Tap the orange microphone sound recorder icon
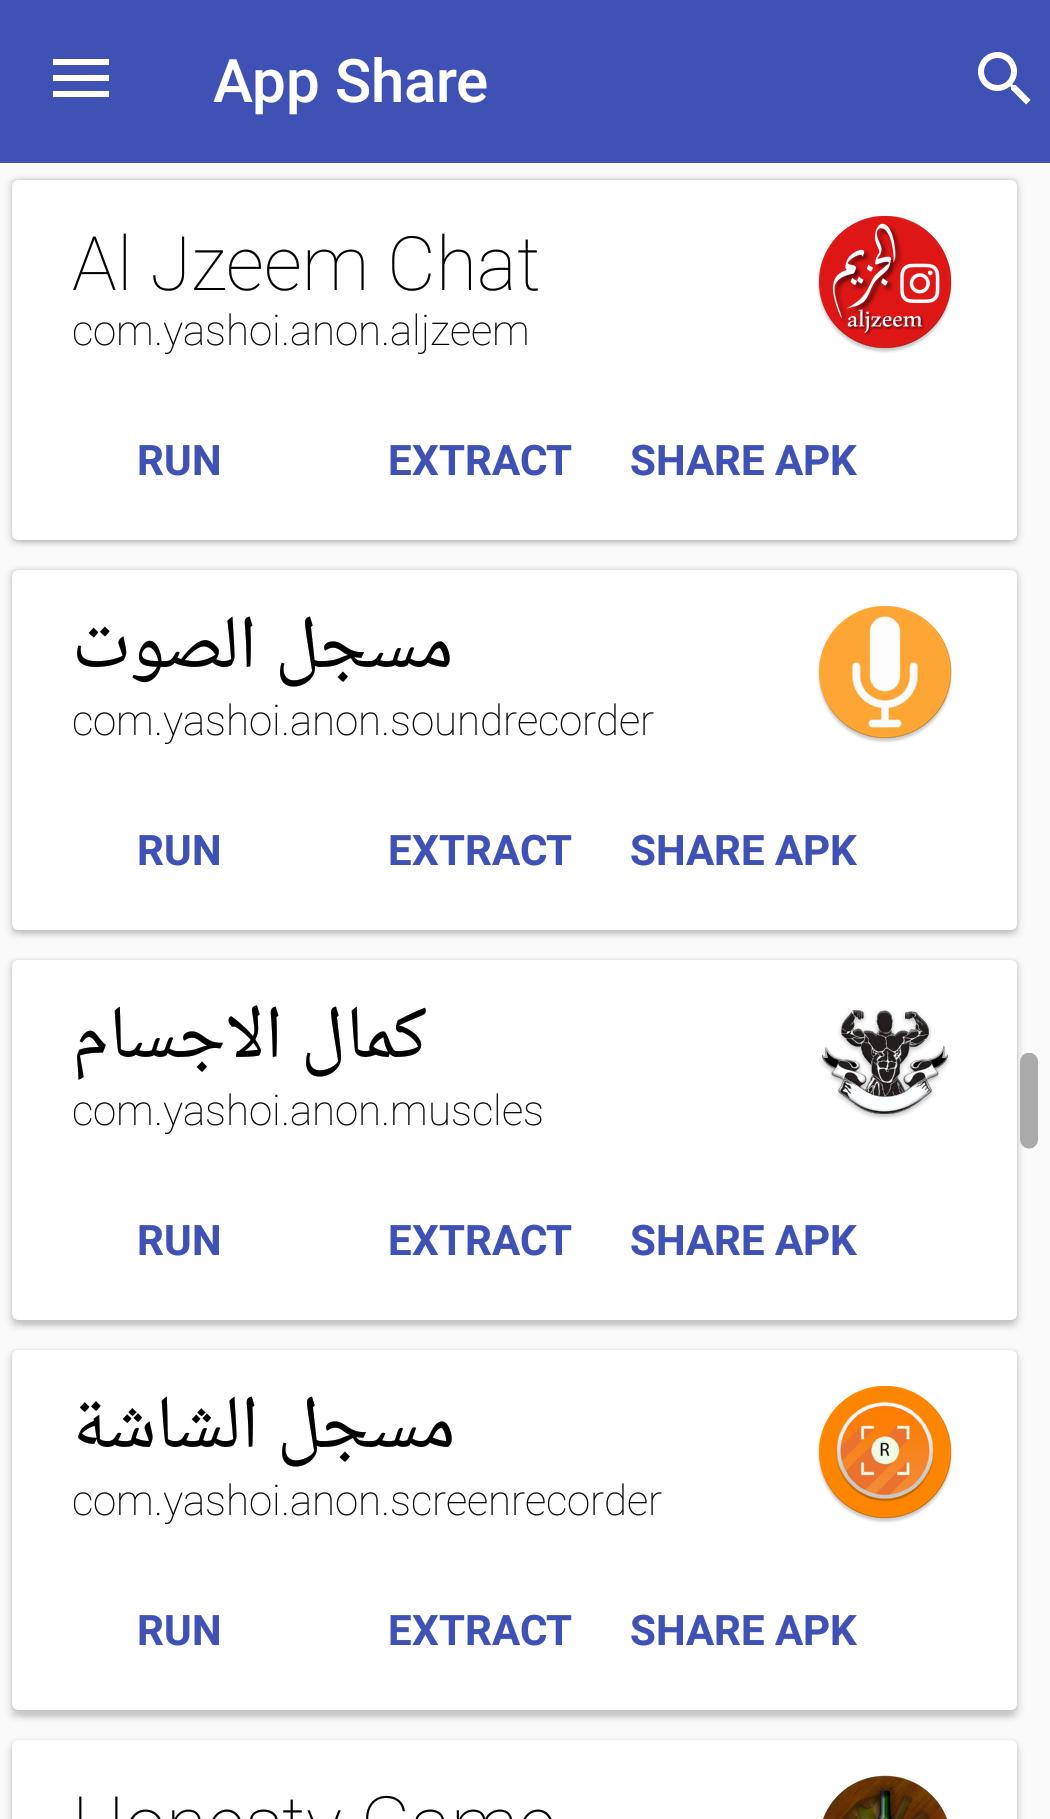 pos(884,672)
